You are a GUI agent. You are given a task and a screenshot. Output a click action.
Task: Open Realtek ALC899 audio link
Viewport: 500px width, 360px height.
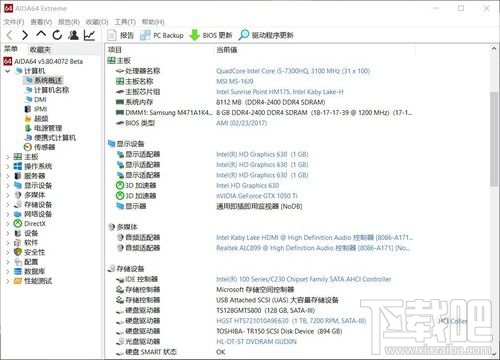tap(313, 248)
